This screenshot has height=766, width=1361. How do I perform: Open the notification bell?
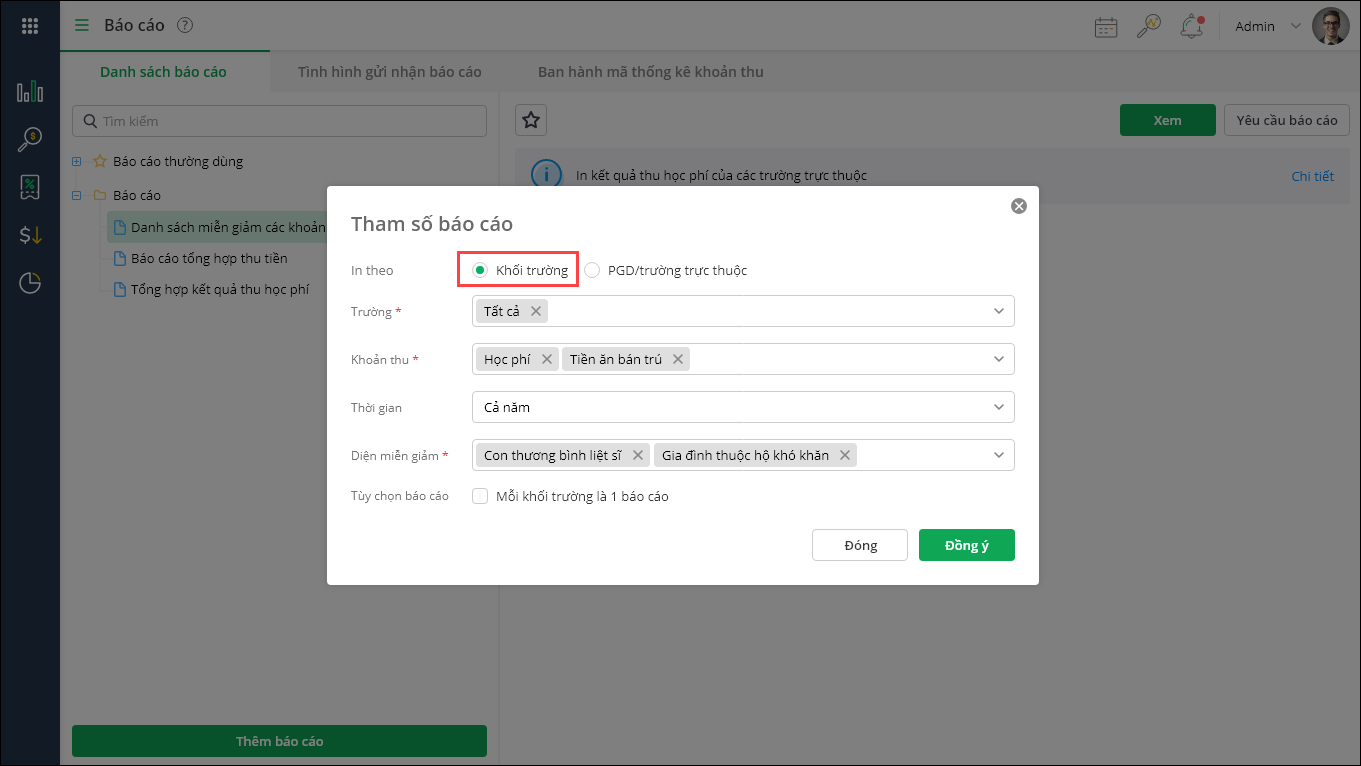(x=1191, y=27)
